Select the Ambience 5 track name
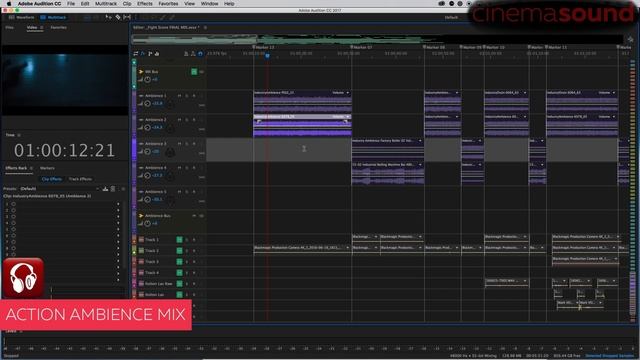 click(x=156, y=192)
